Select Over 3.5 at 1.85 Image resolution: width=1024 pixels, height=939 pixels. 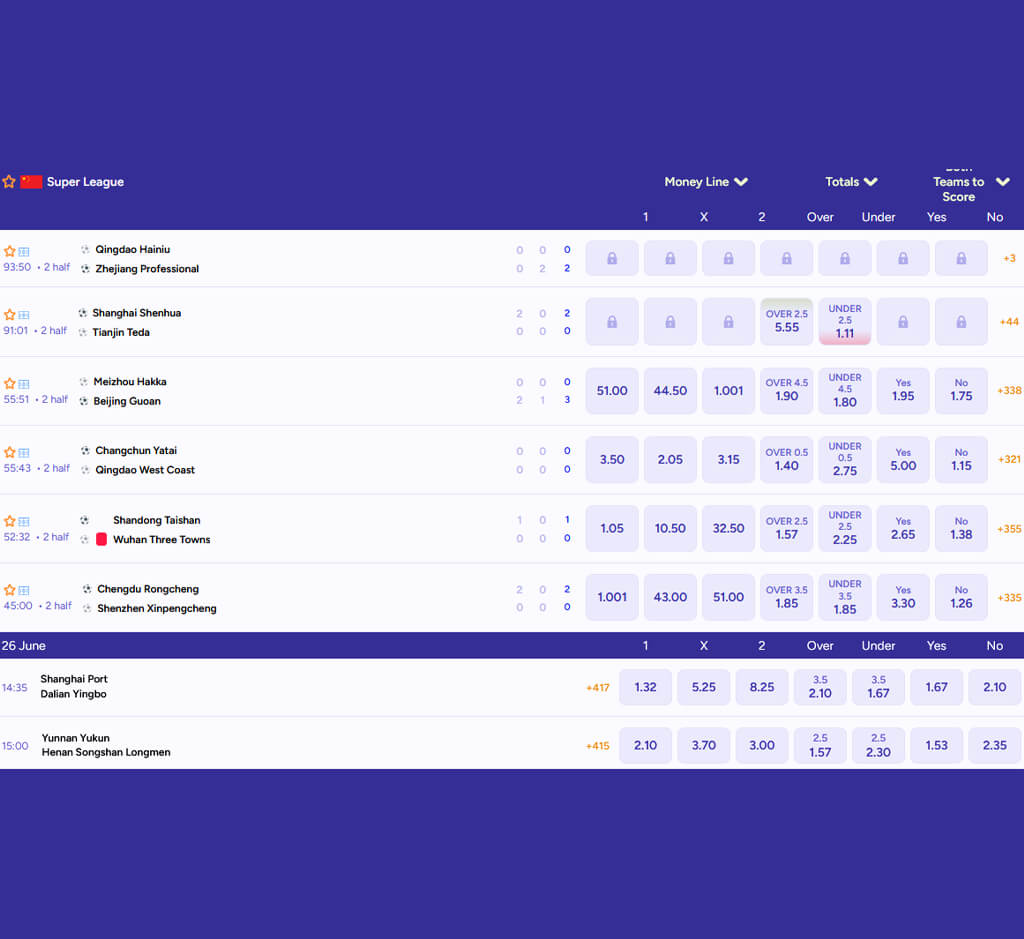(787, 597)
